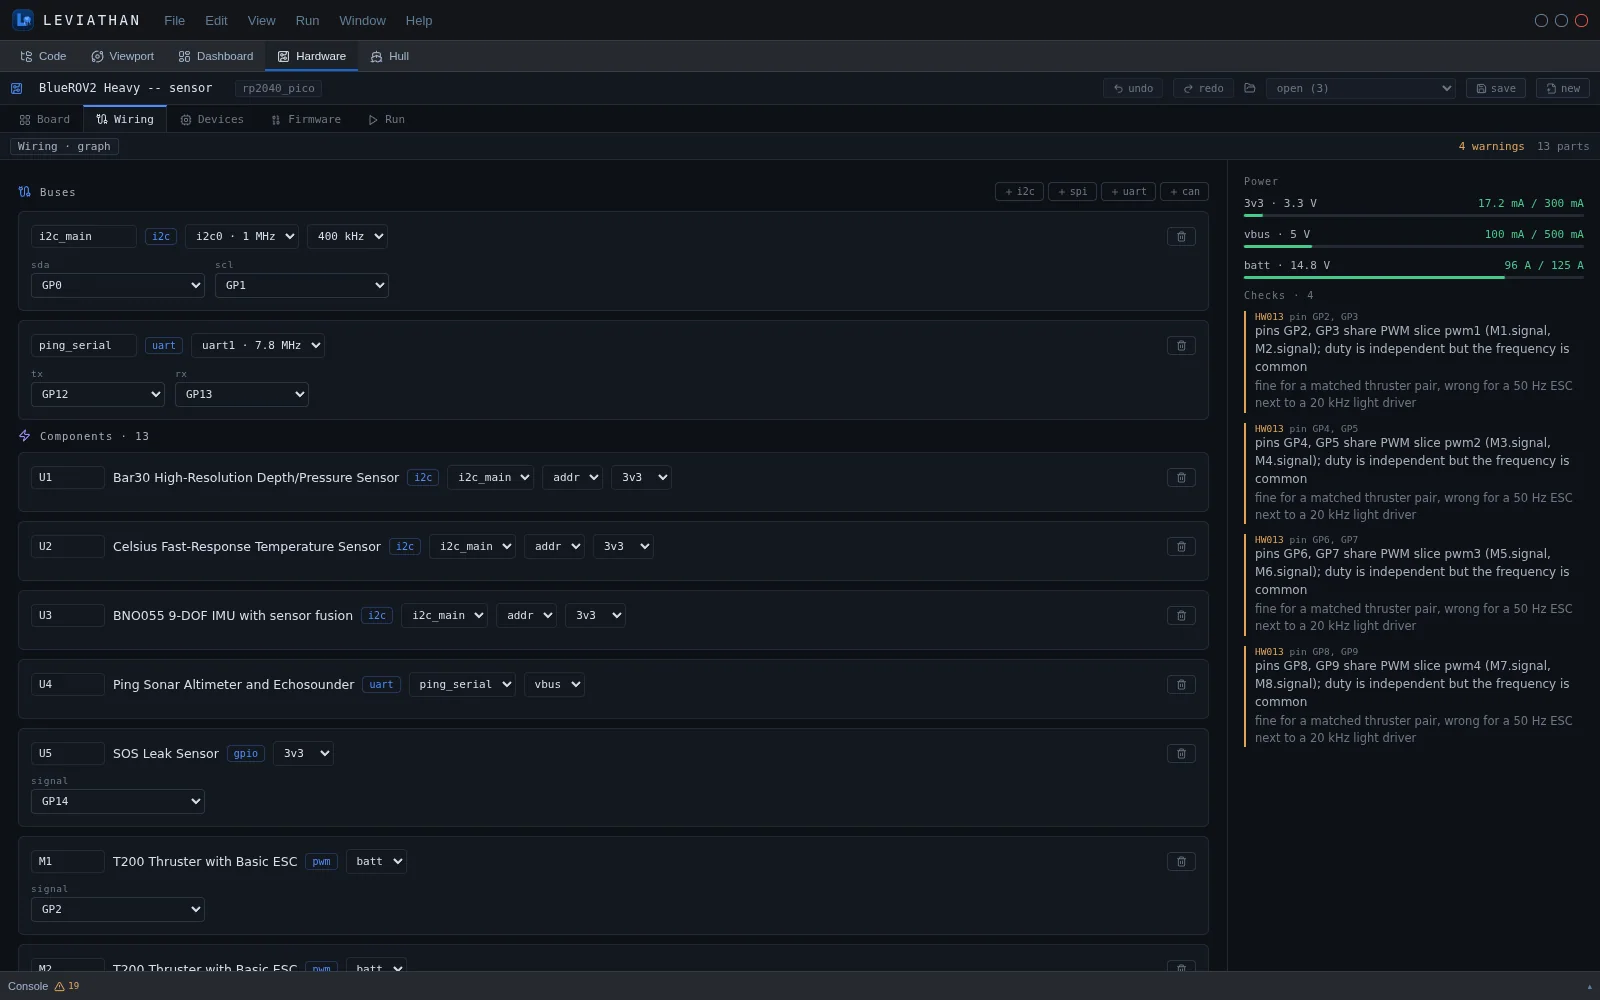This screenshot has height=1000, width=1600.
Task: Switch to the Firmware tab
Action: click(x=306, y=120)
